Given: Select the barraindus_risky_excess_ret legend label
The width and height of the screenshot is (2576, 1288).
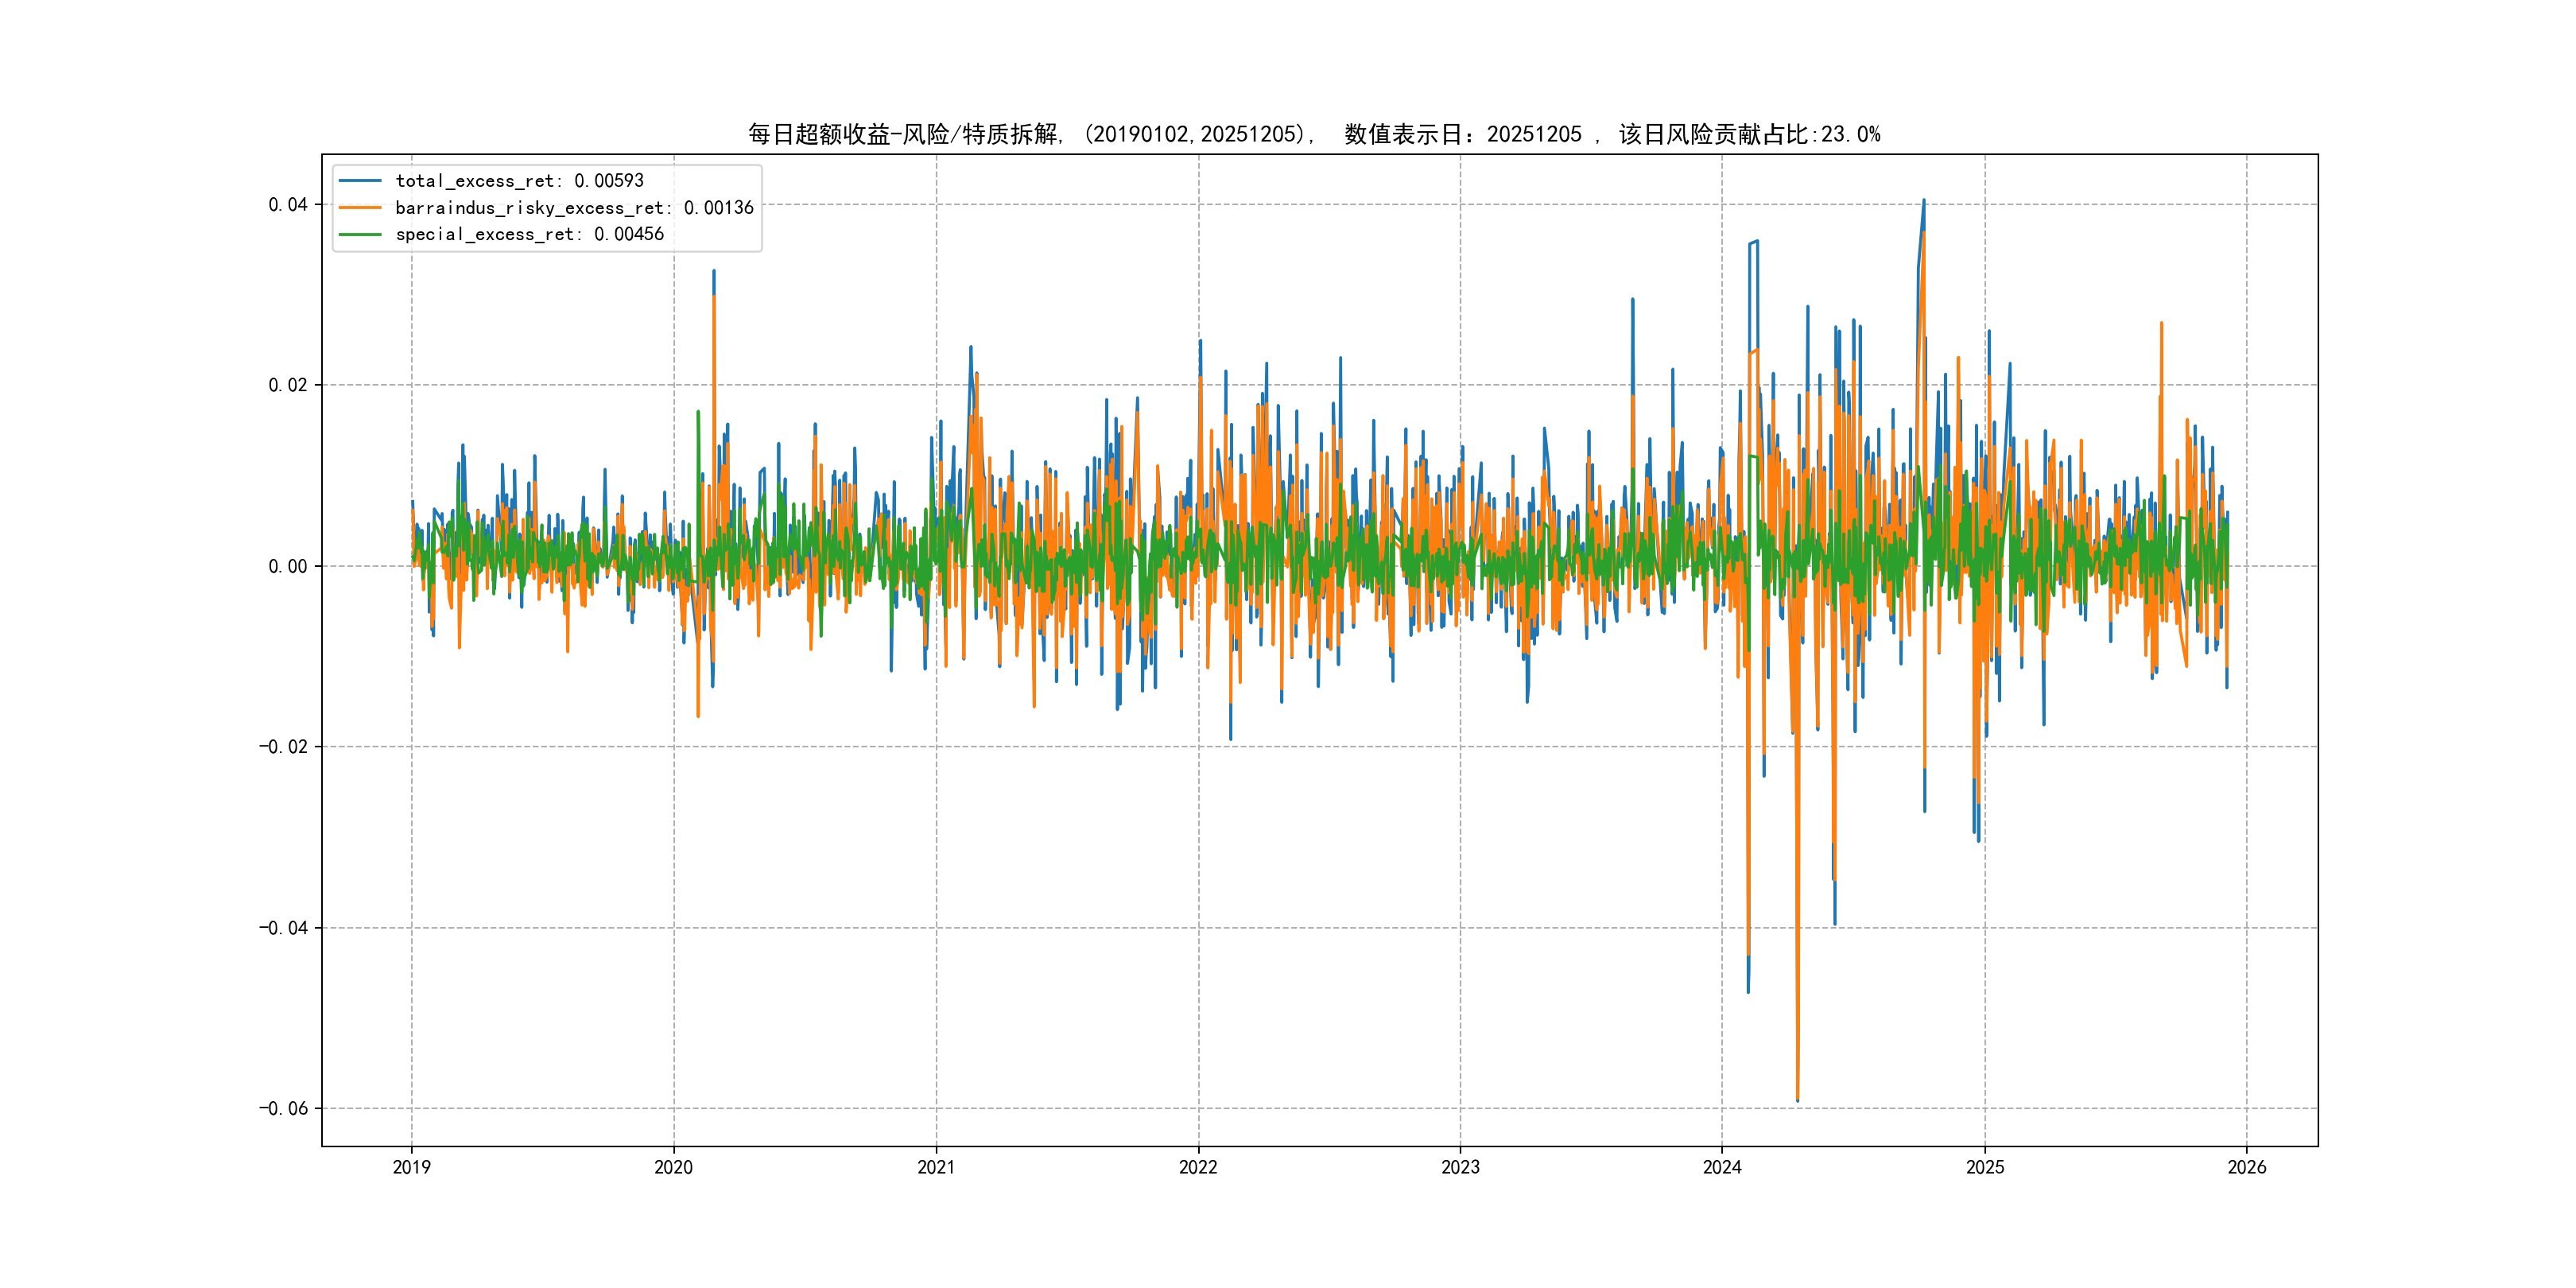Looking at the screenshot, I should tap(574, 208).
